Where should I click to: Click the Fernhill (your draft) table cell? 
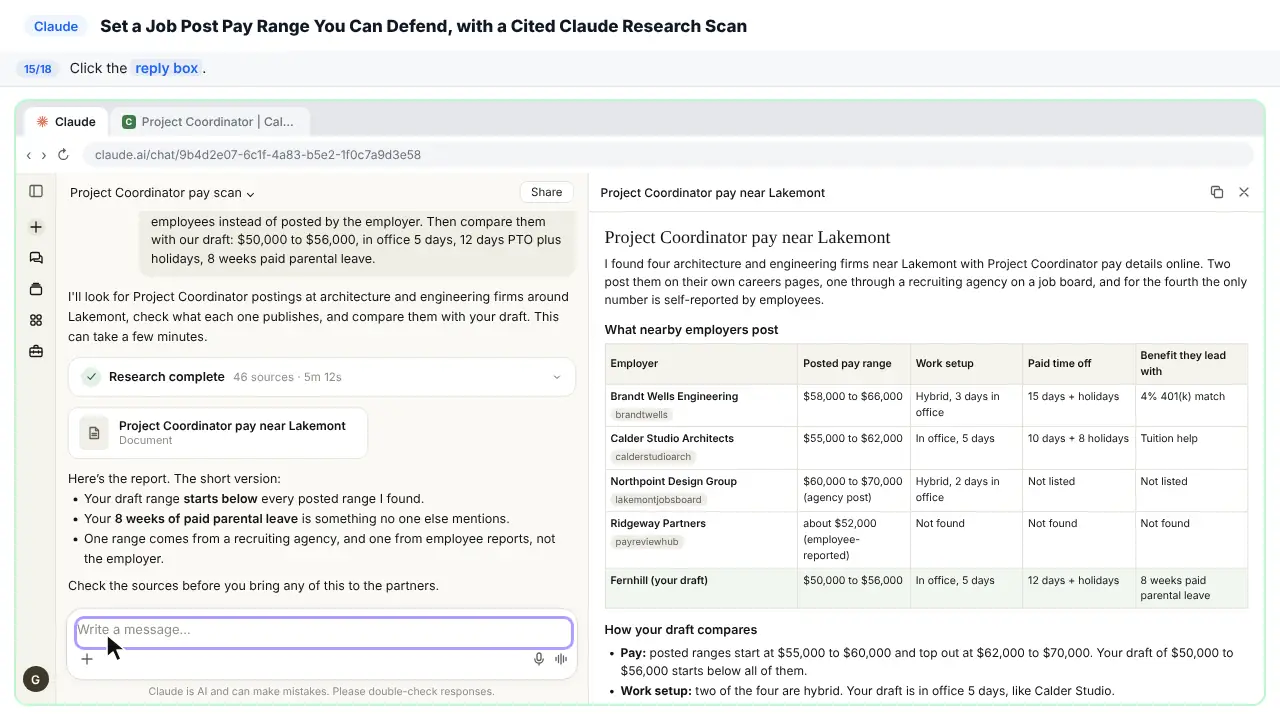tap(701, 588)
